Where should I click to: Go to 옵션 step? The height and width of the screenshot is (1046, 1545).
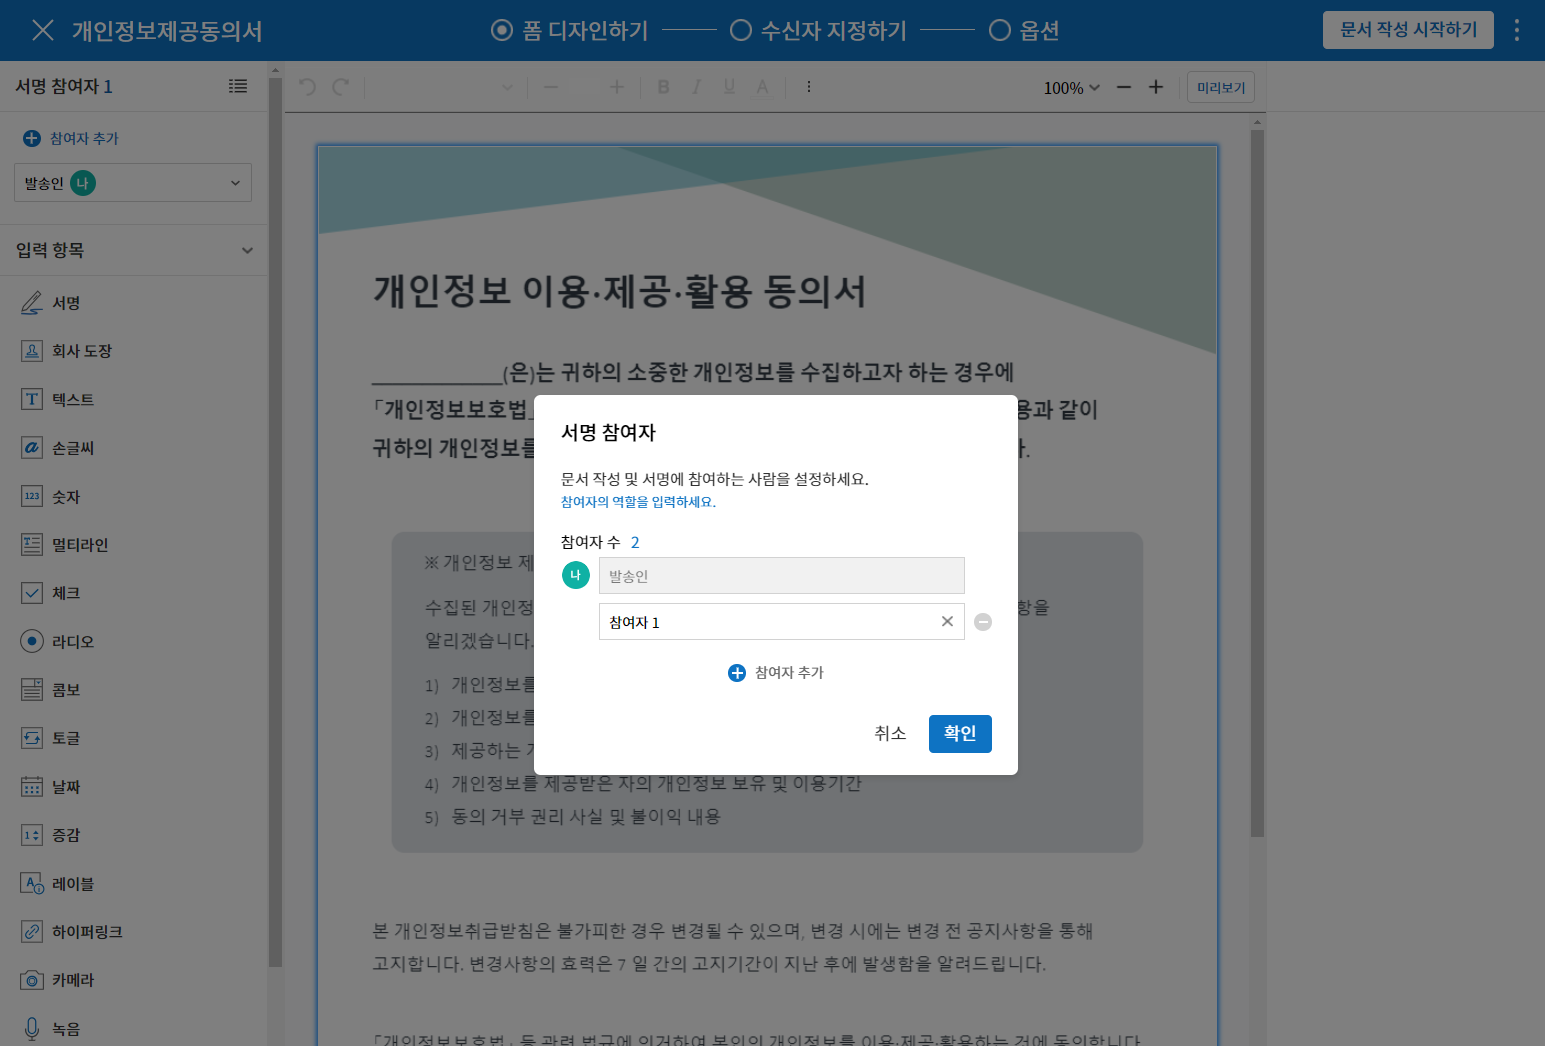tap(1024, 31)
